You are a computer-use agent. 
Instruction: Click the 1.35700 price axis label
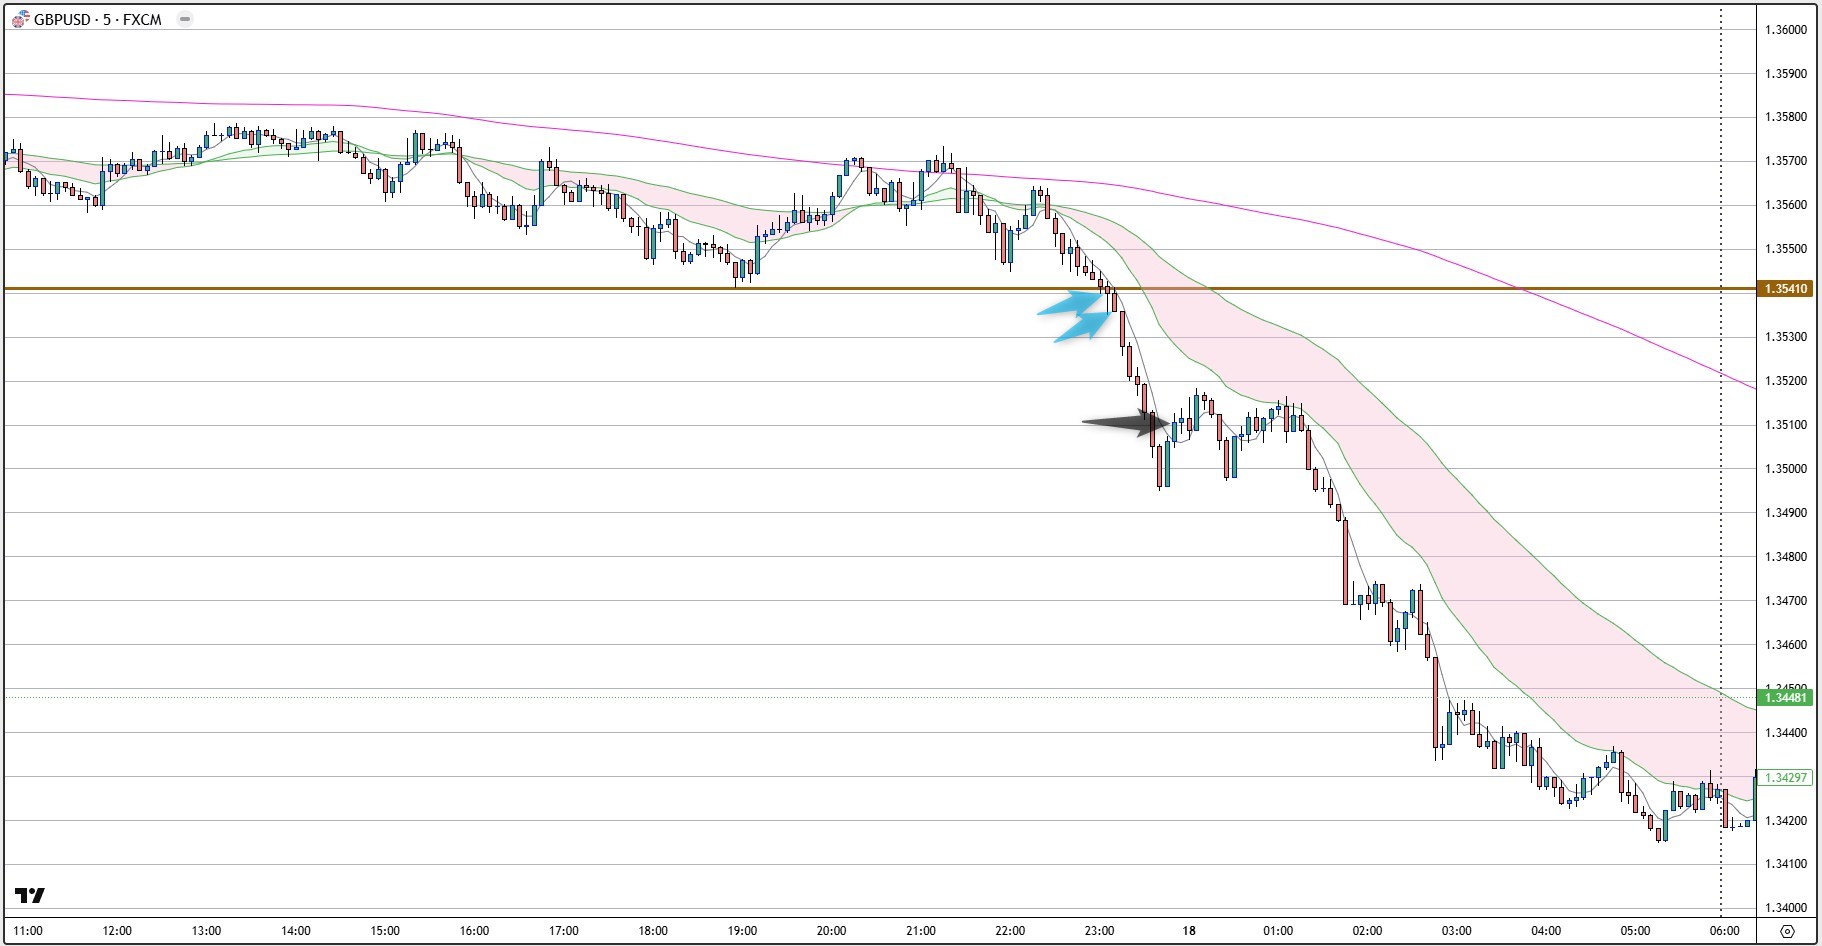click(x=1786, y=161)
